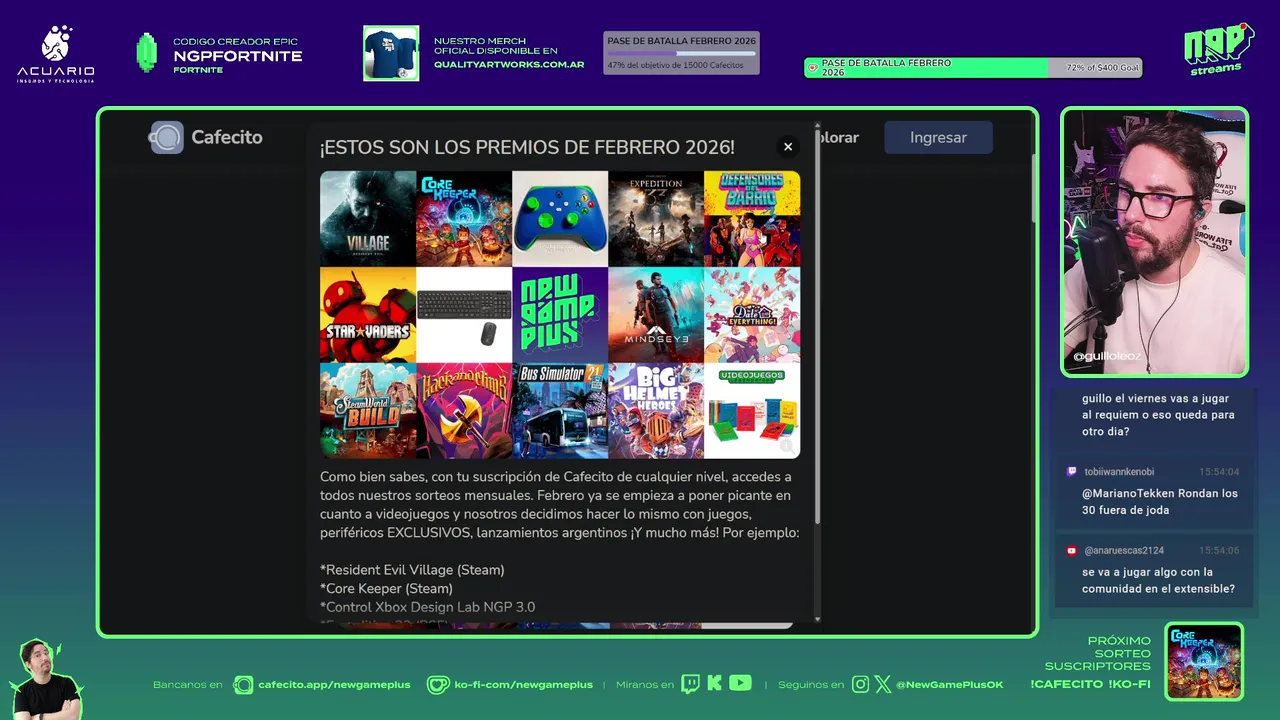This screenshot has width=1280, height=720.
Task: Click the NGP merch t-shirt thumbnail
Action: pos(391,53)
